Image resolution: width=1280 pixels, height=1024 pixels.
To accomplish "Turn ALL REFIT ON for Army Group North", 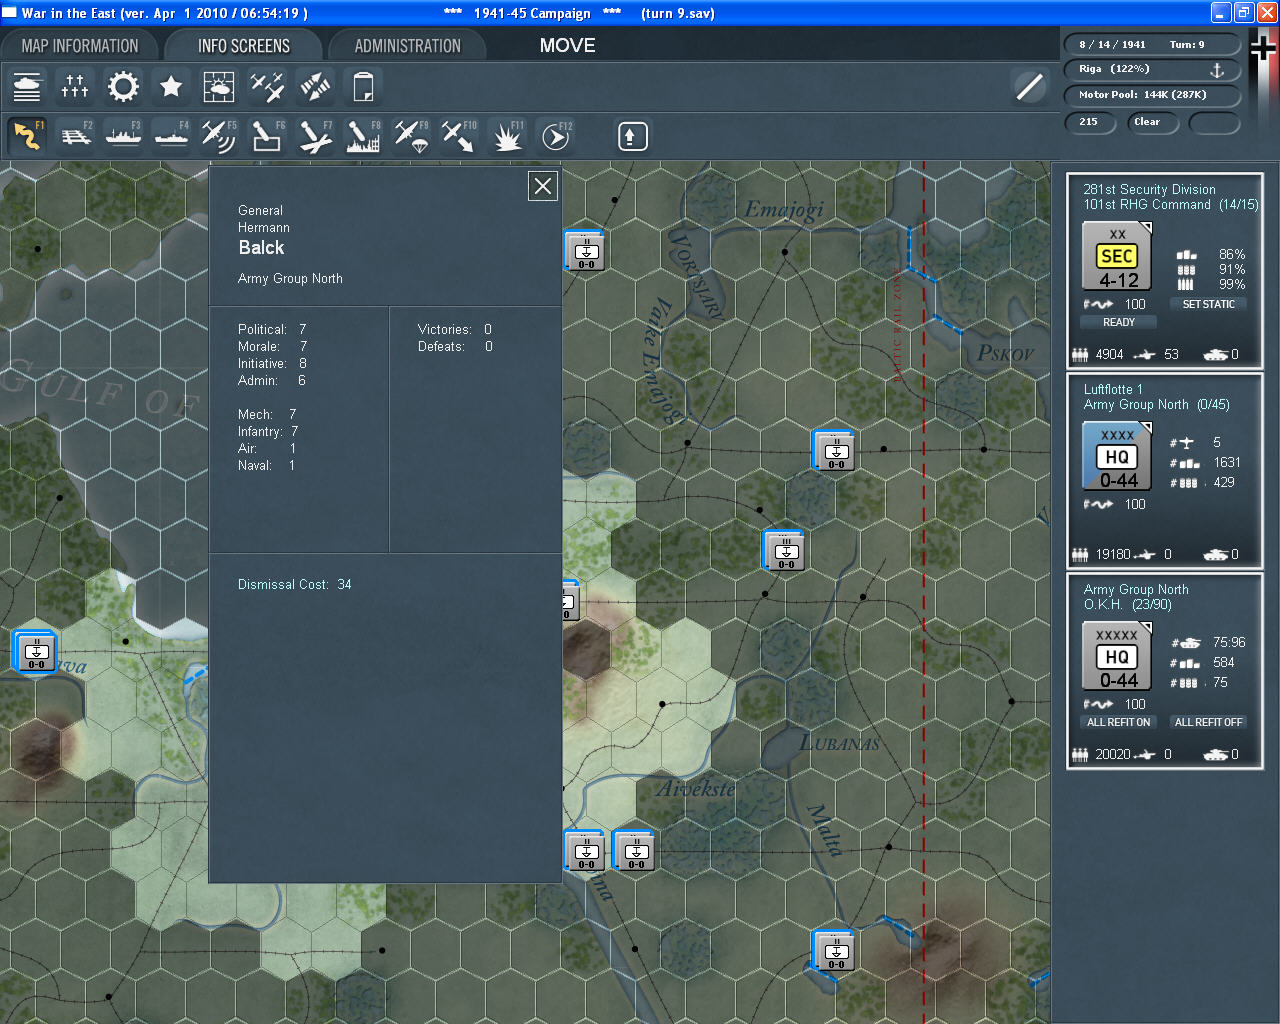I will click(1118, 722).
